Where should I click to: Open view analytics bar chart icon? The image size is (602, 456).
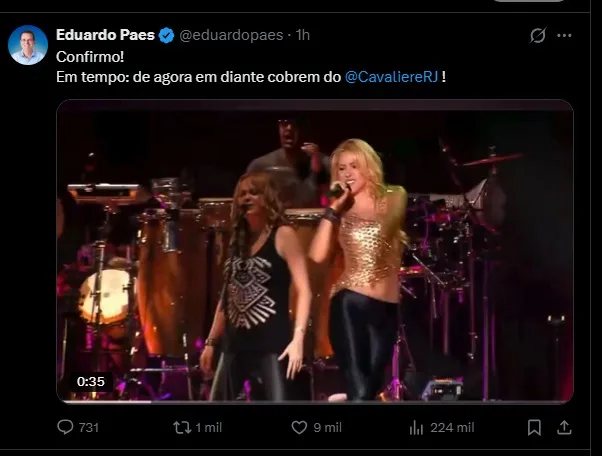(416, 427)
